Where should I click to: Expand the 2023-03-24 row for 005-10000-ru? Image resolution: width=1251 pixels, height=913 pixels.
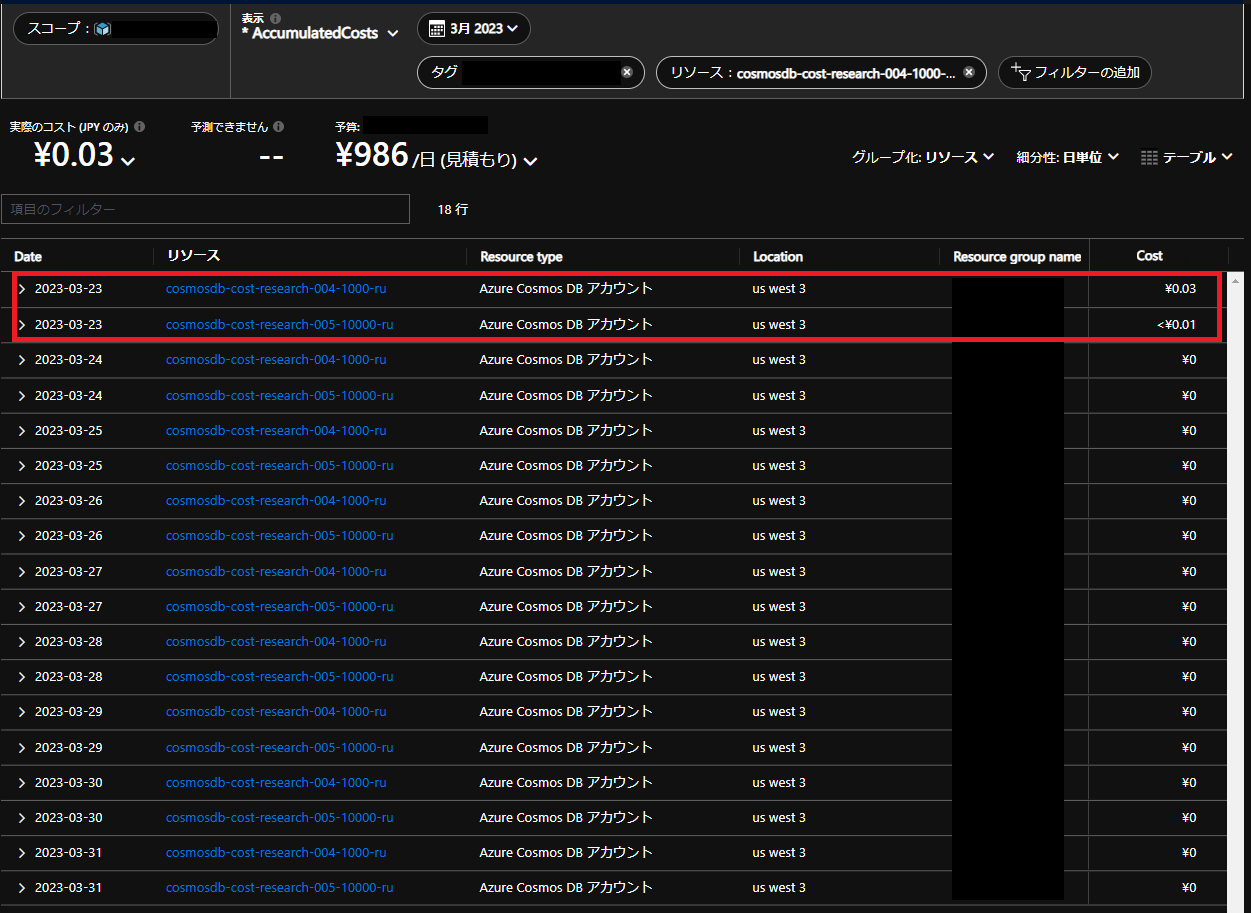click(x=22, y=396)
